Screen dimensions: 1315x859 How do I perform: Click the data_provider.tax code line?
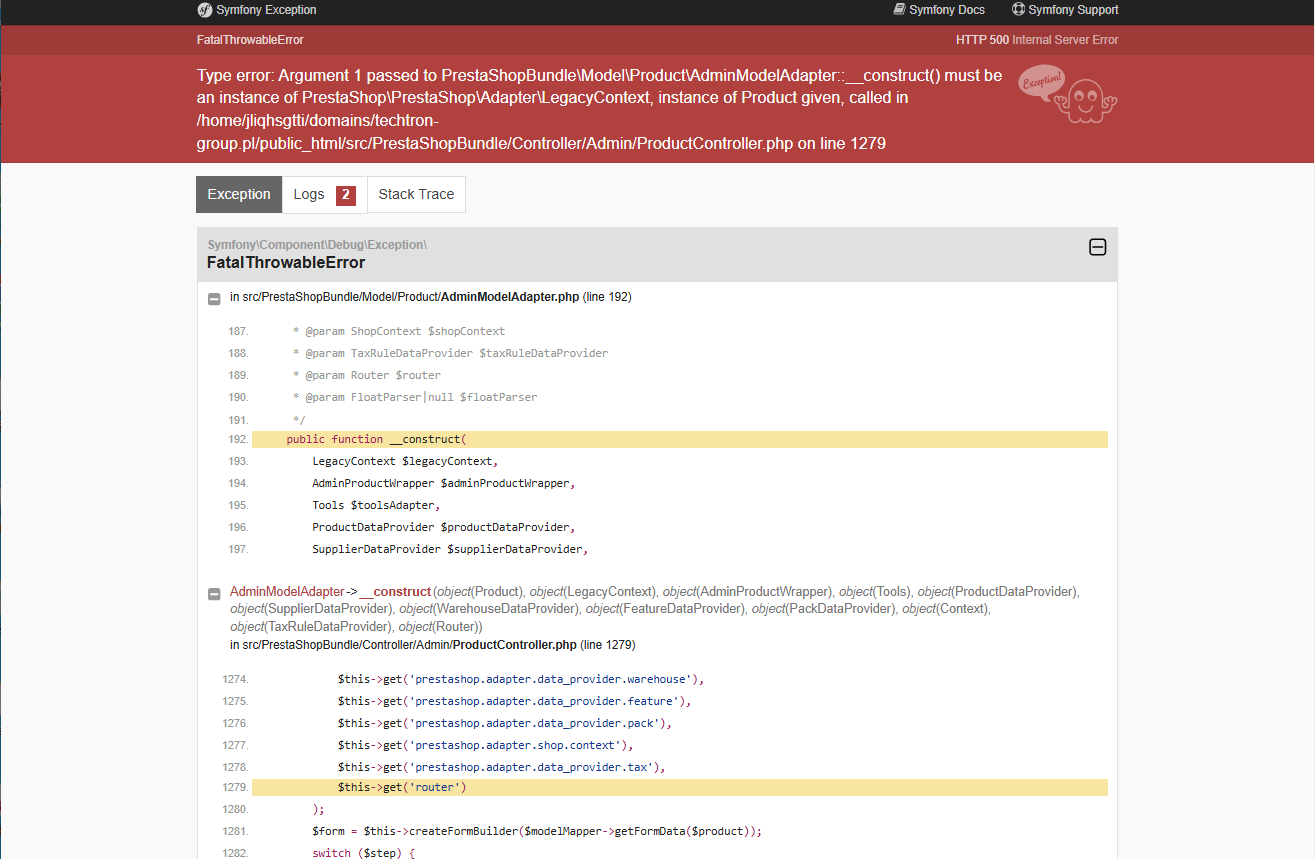(502, 768)
